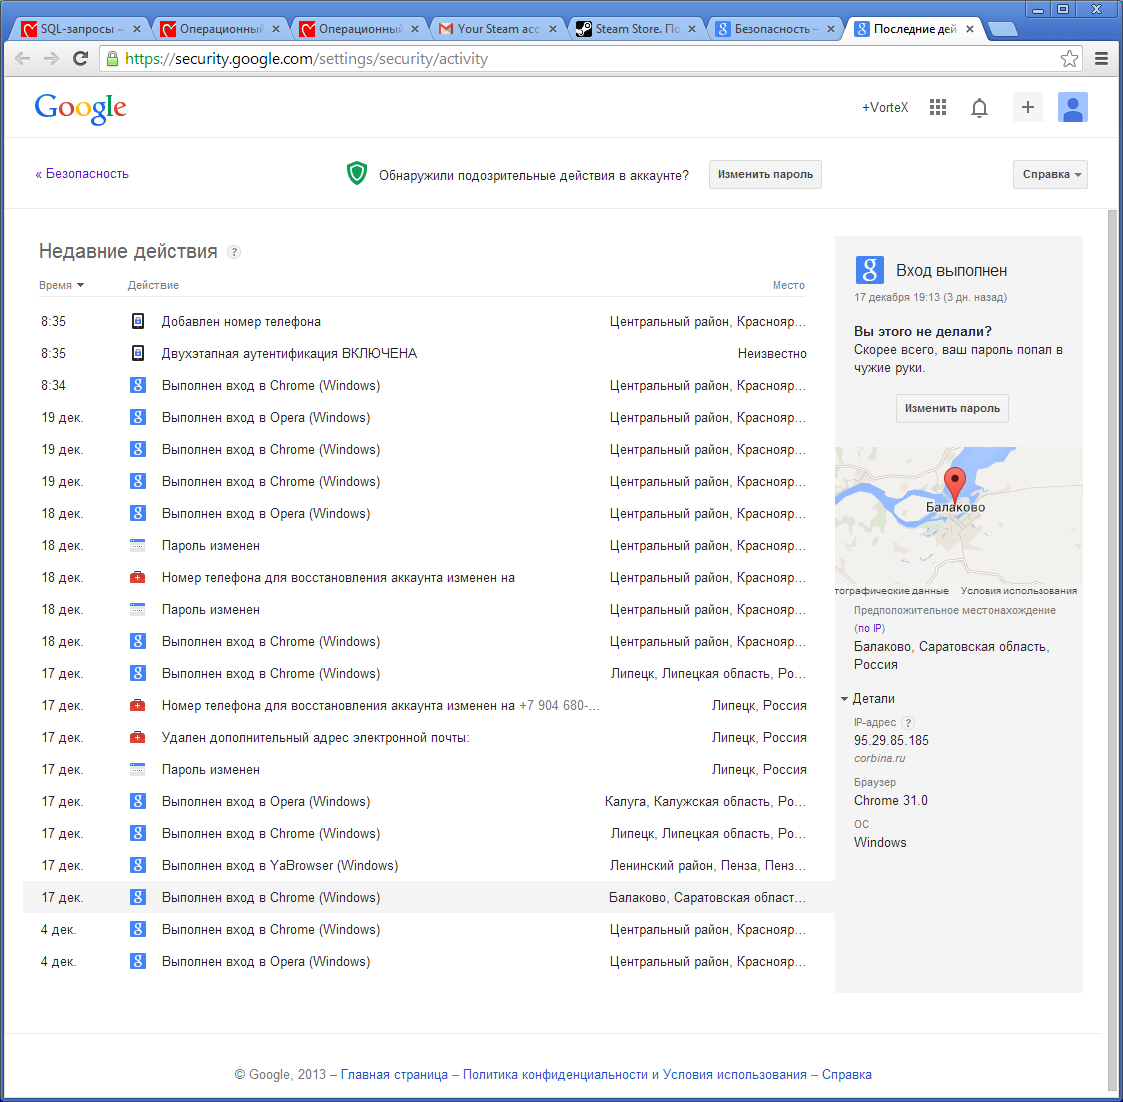Click red recovery icon of Удален дополнительный адрес row
This screenshot has height=1102, width=1123.
coord(138,738)
